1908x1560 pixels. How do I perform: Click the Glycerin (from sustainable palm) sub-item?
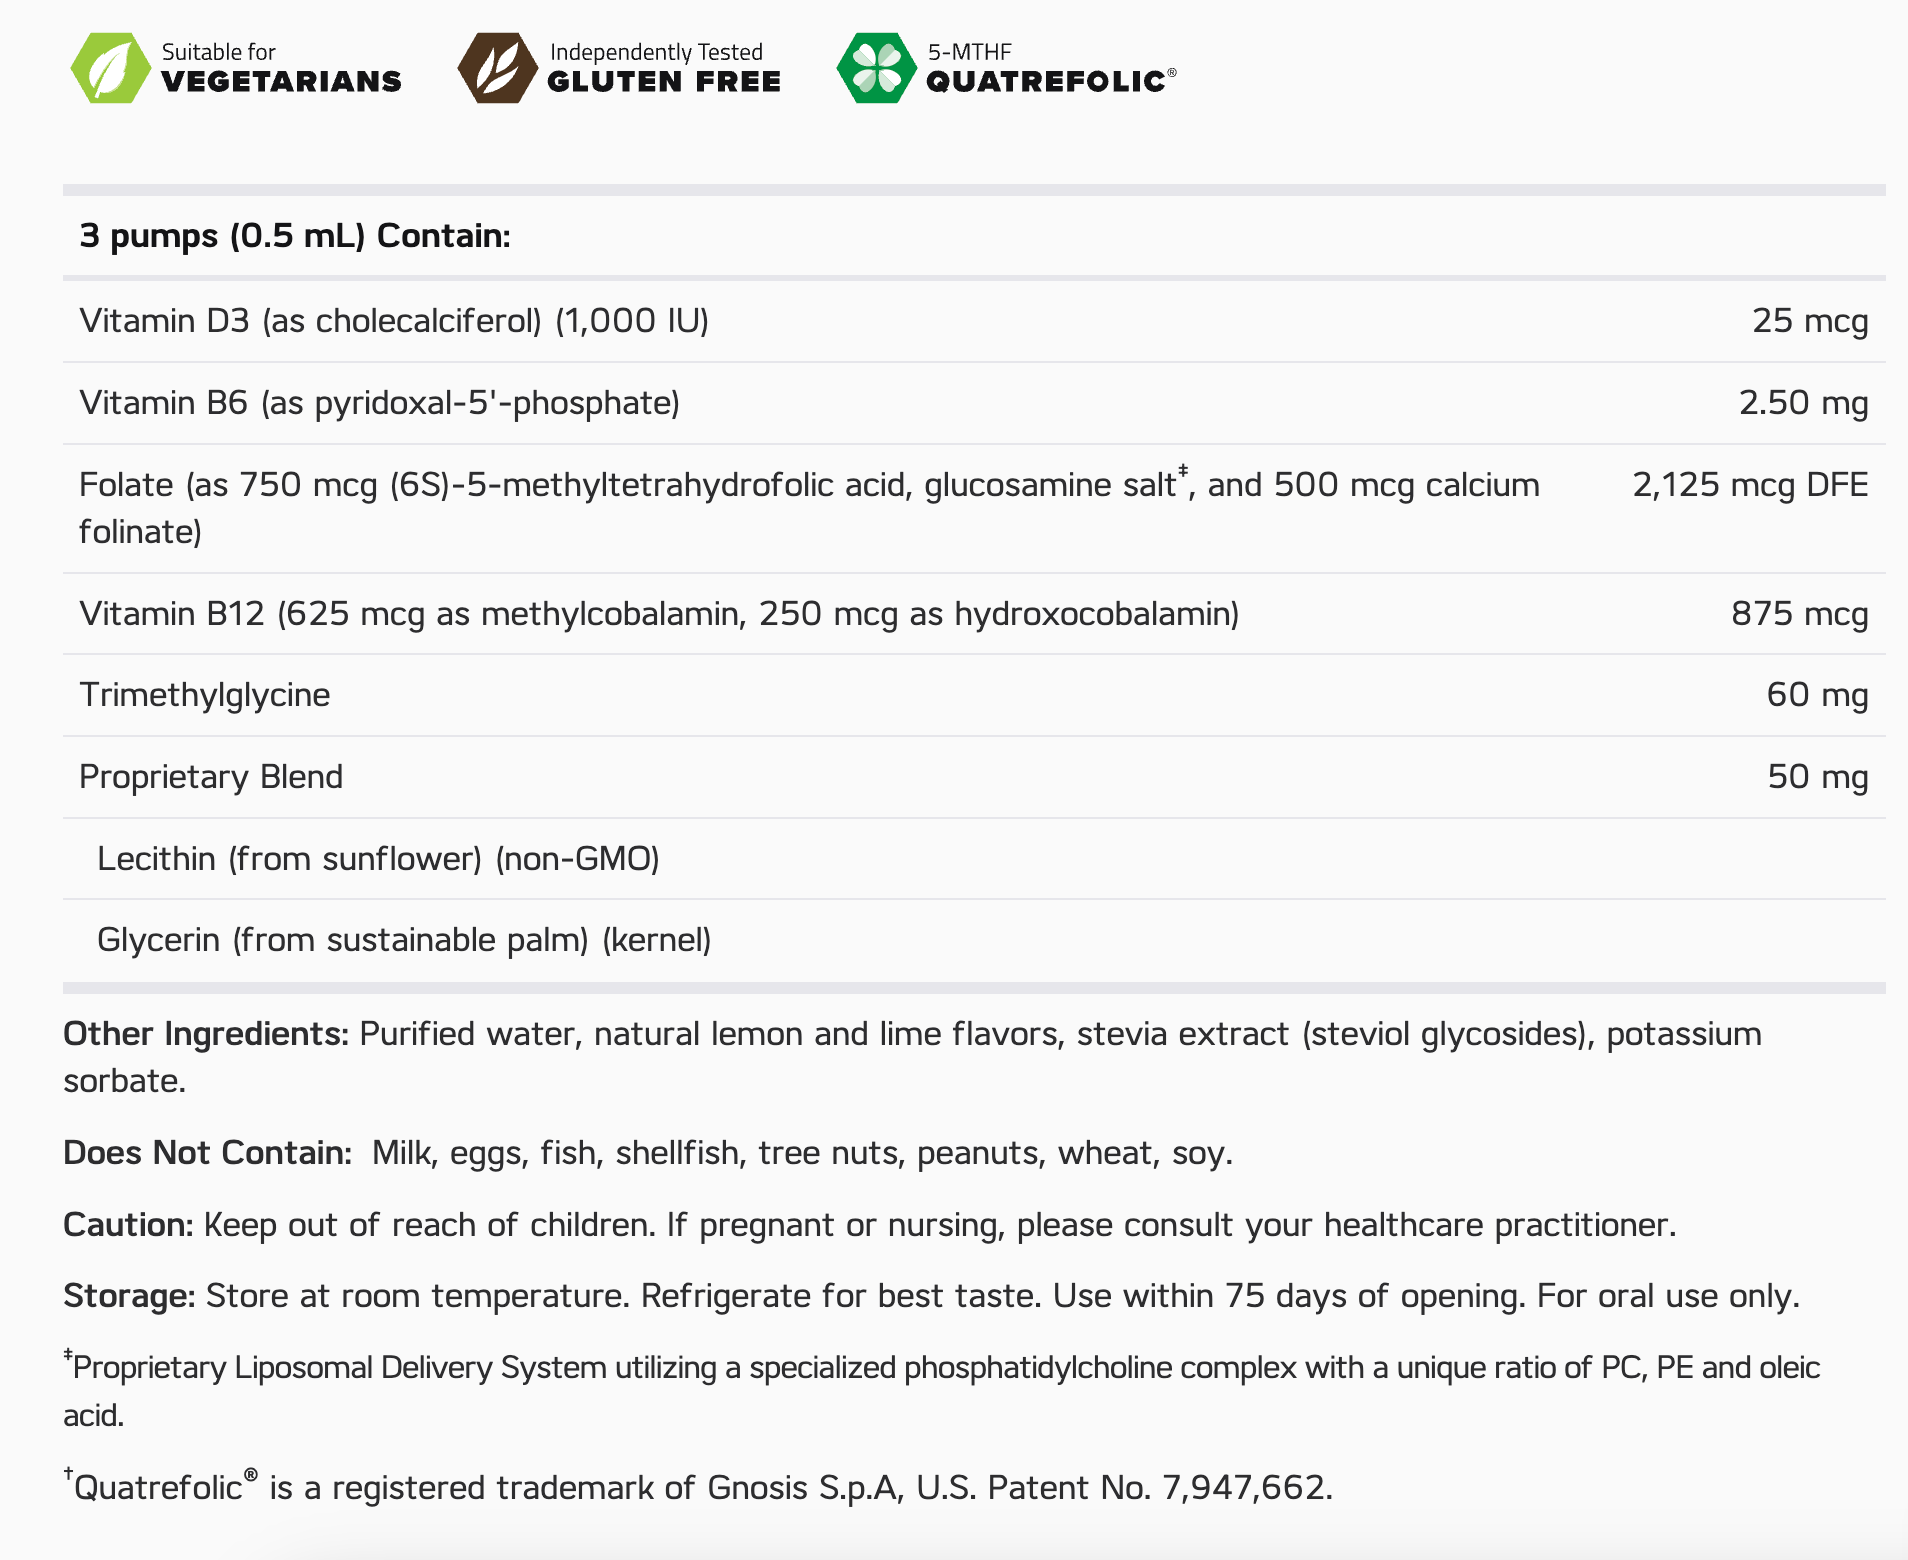(404, 940)
